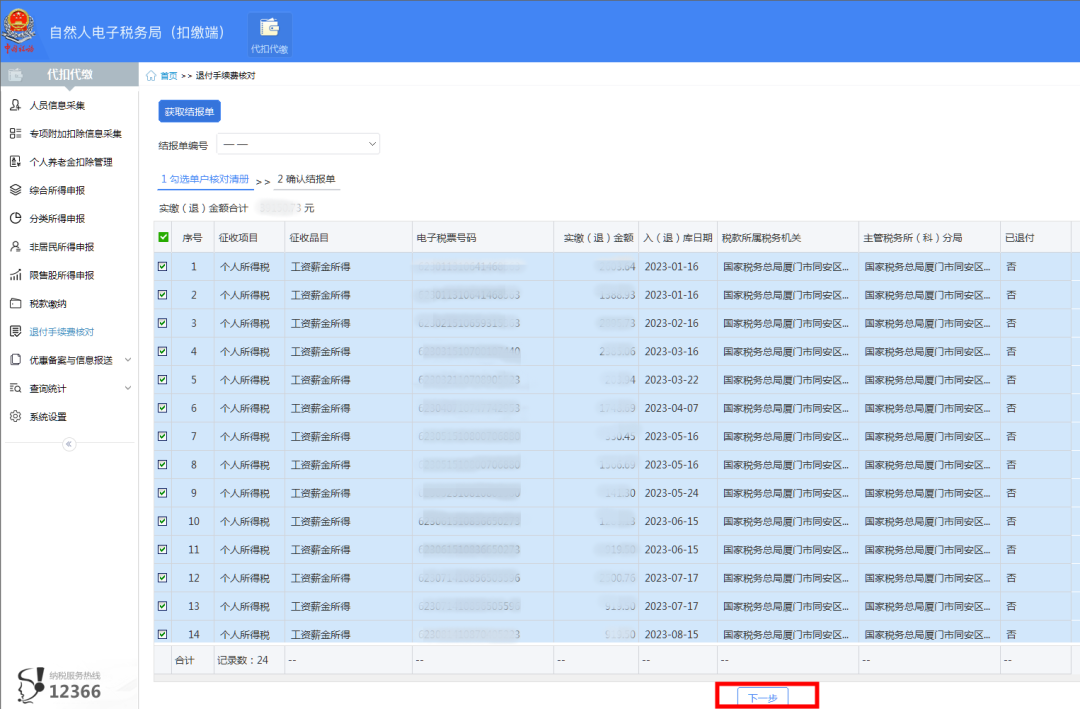Open the 结报单编号 dropdown
1080x709 pixels.
tap(298, 144)
